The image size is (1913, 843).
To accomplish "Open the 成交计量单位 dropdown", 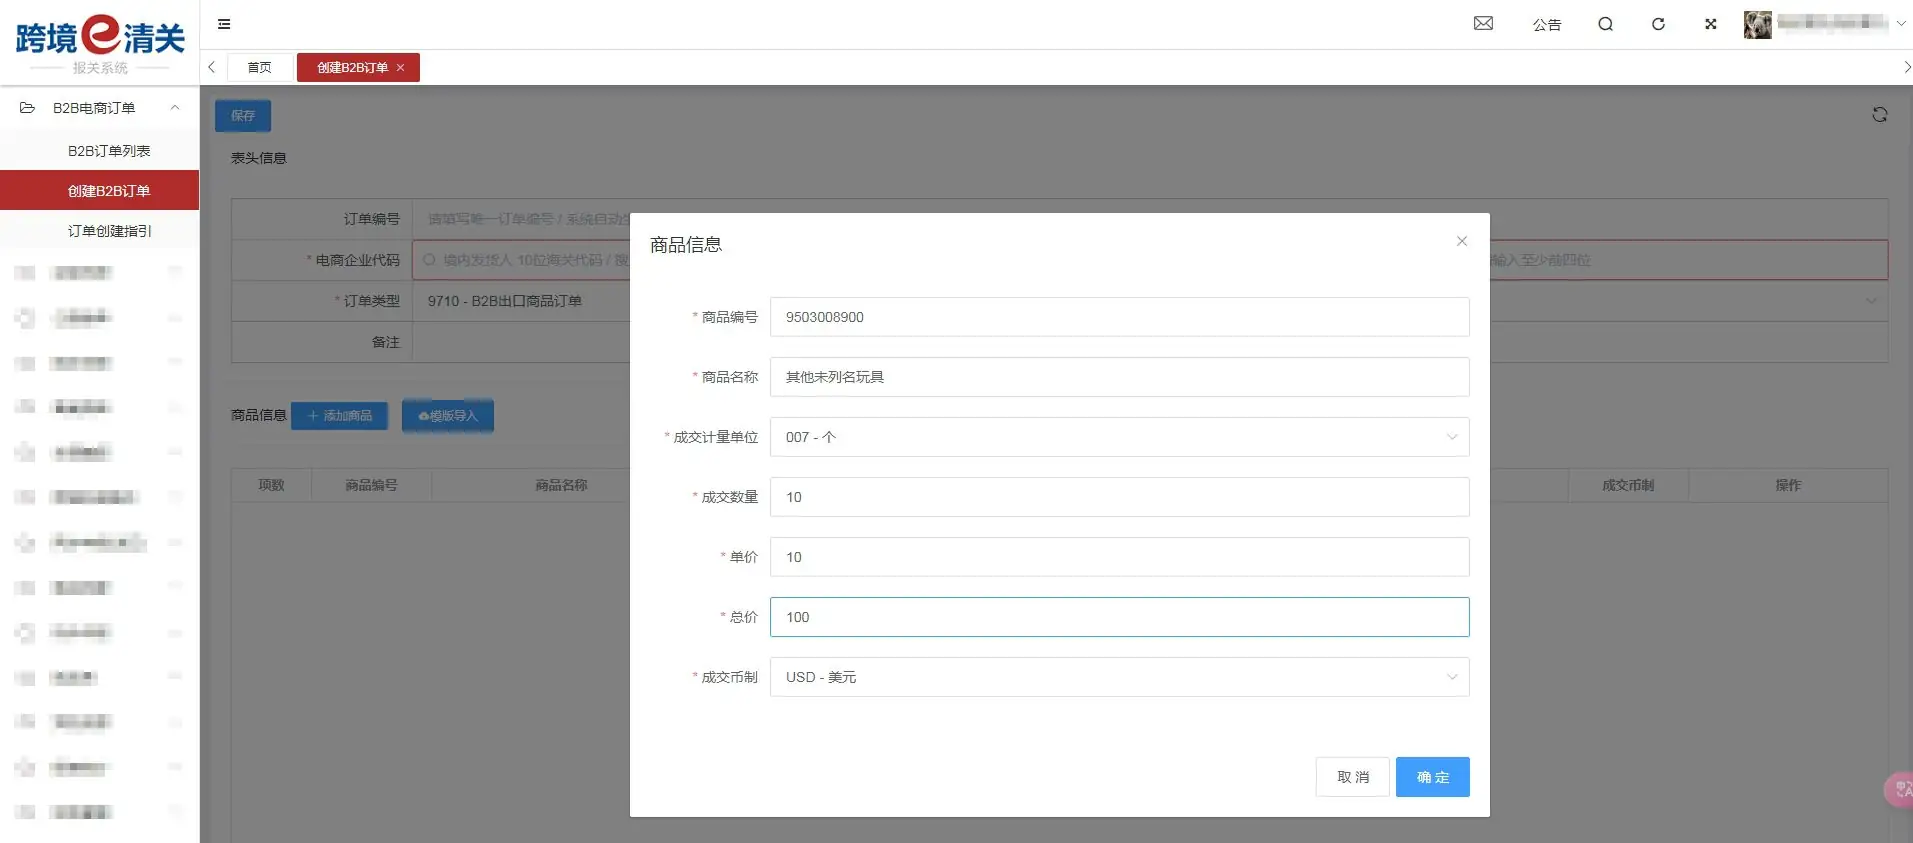I will point(1118,437).
